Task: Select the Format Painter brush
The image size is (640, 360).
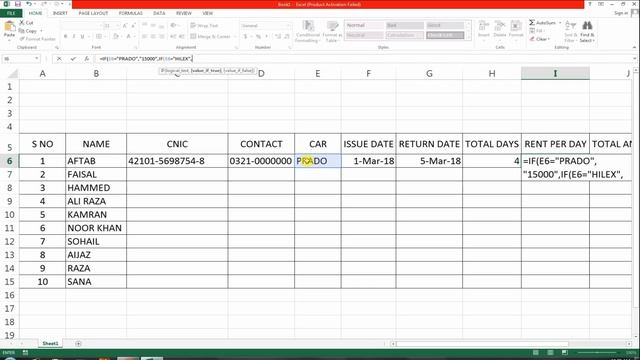Action: pyautogui.click(x=38, y=39)
